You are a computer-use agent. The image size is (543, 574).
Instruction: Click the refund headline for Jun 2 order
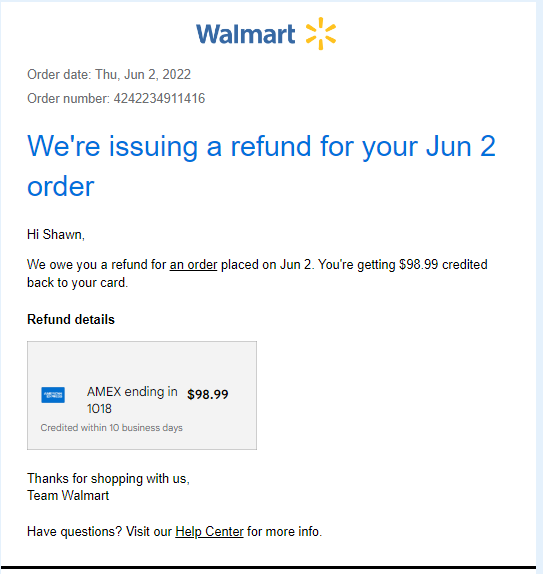pos(261,166)
